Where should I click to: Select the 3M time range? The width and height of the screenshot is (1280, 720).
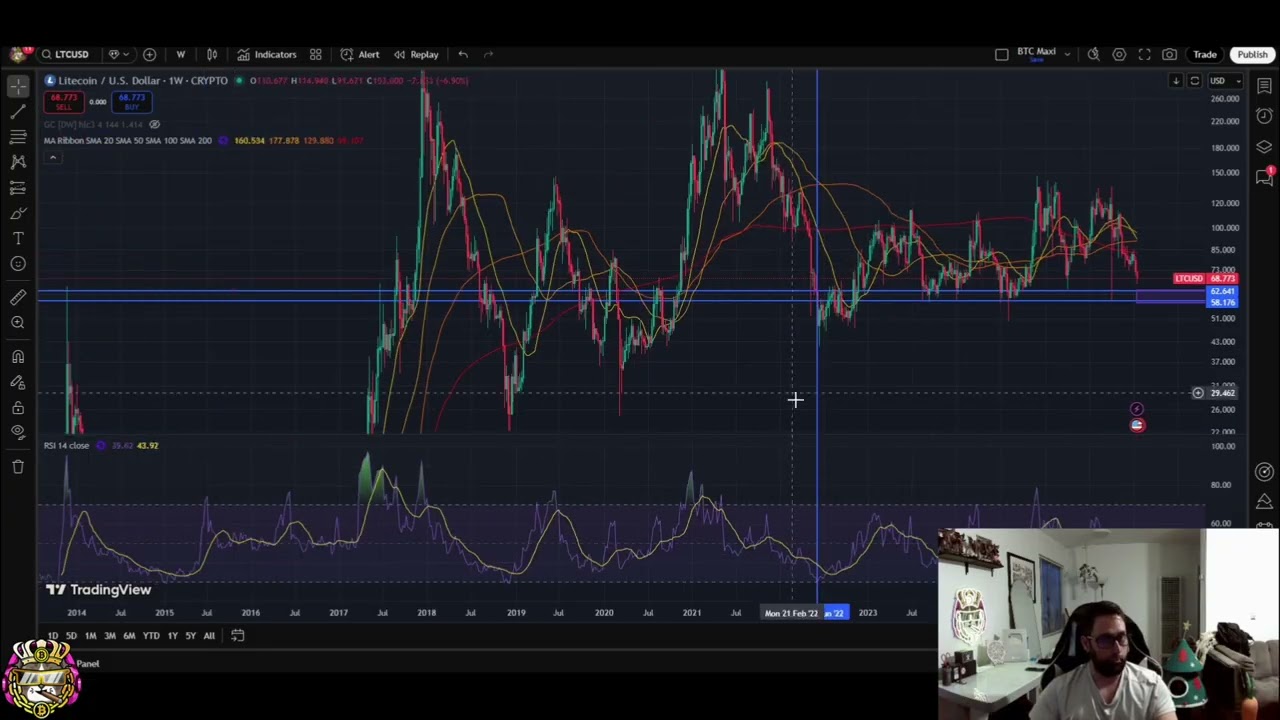click(110, 636)
